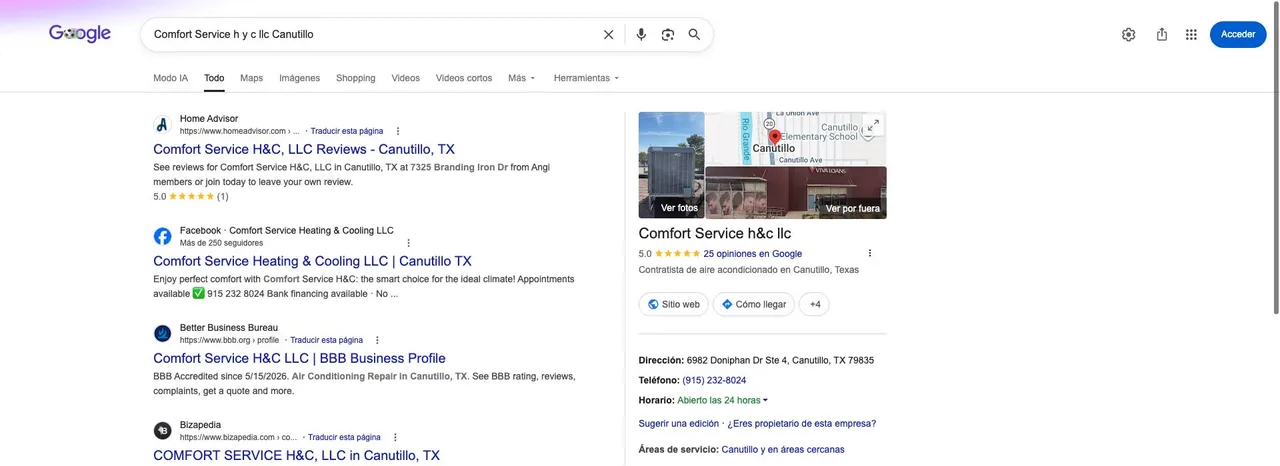This screenshot has width=1280, height=466.
Task: Switch to the Maps tab
Action: pos(251,78)
